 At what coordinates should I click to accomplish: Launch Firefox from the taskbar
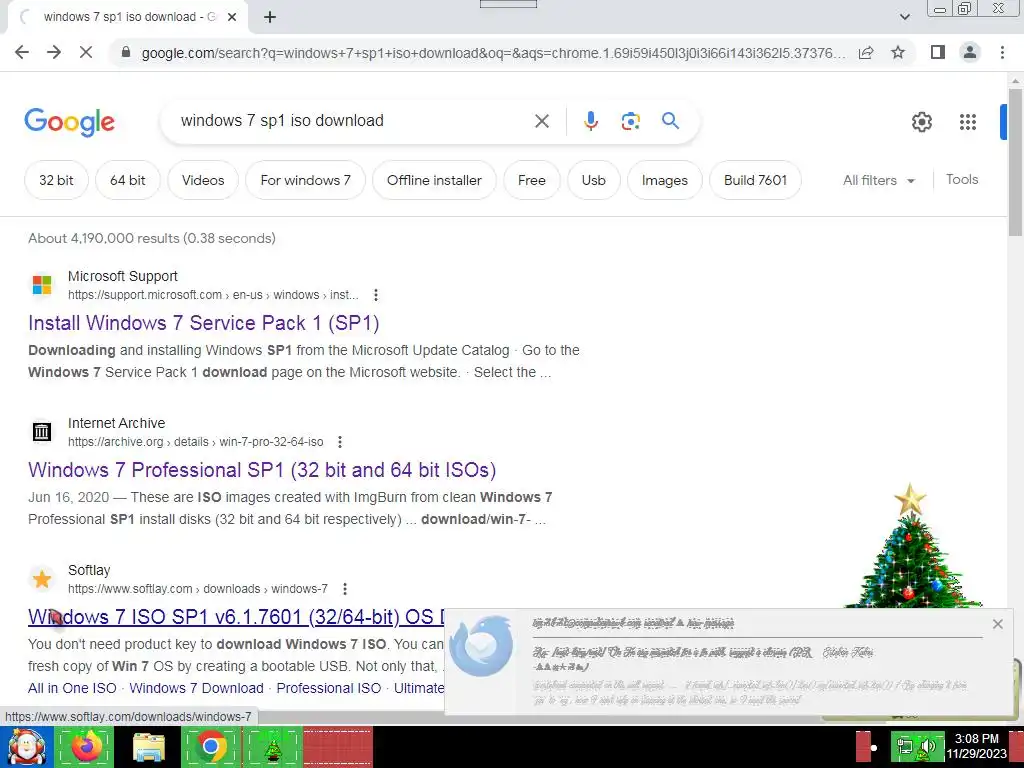pos(86,747)
